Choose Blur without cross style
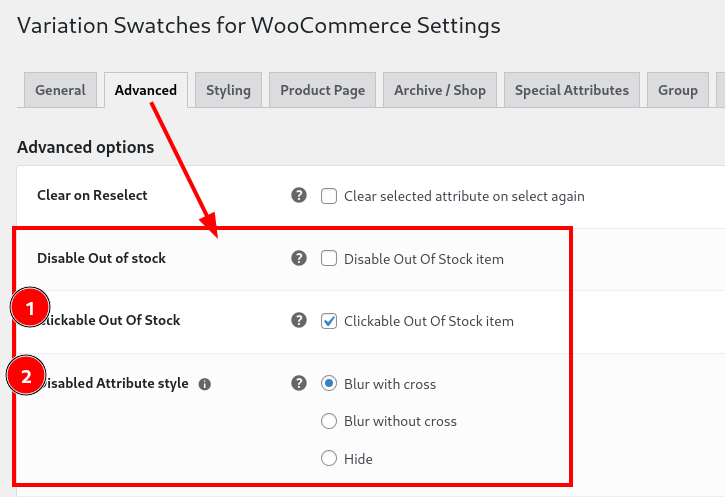 point(329,421)
